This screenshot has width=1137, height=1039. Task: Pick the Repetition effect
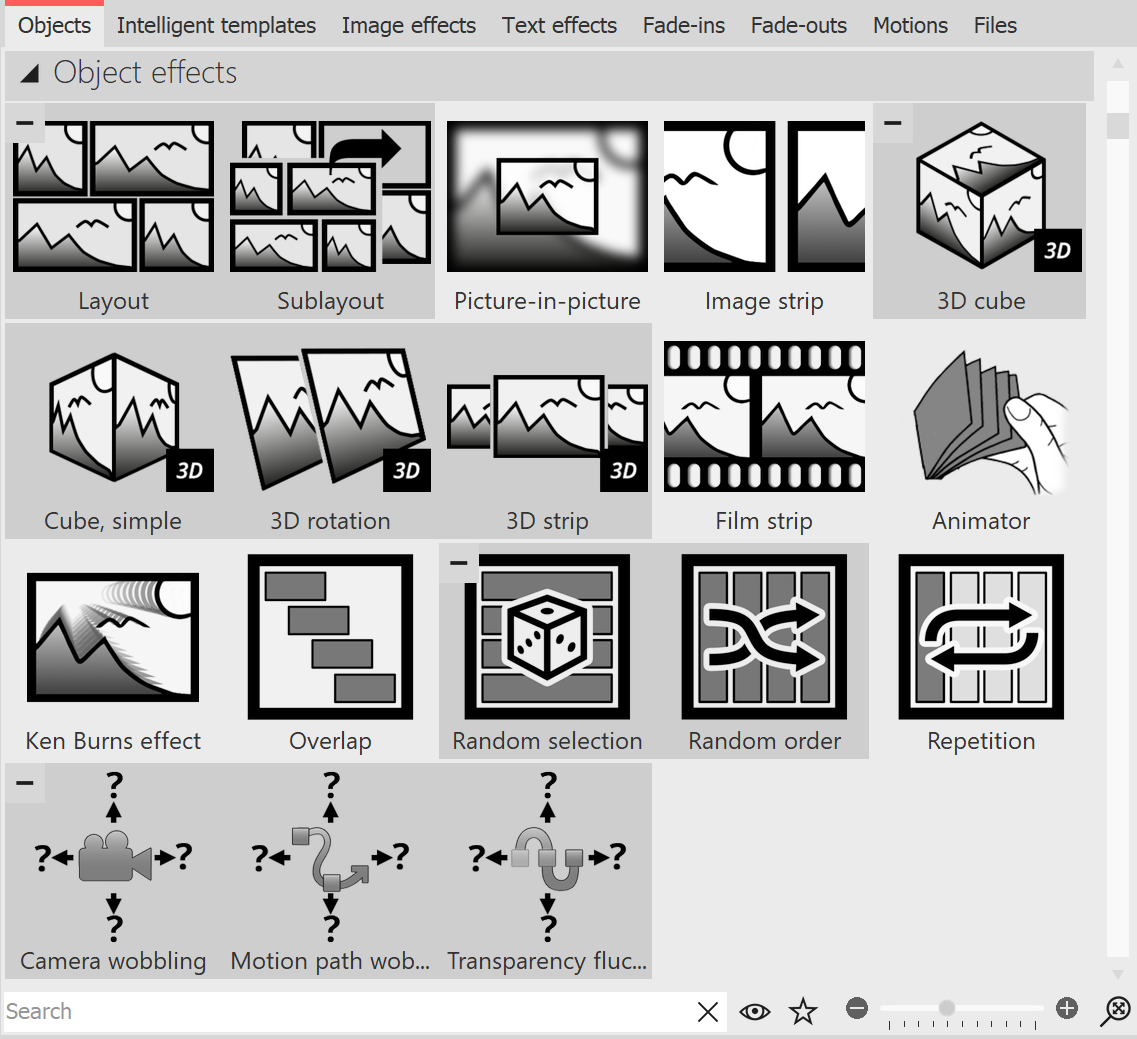[981, 636]
